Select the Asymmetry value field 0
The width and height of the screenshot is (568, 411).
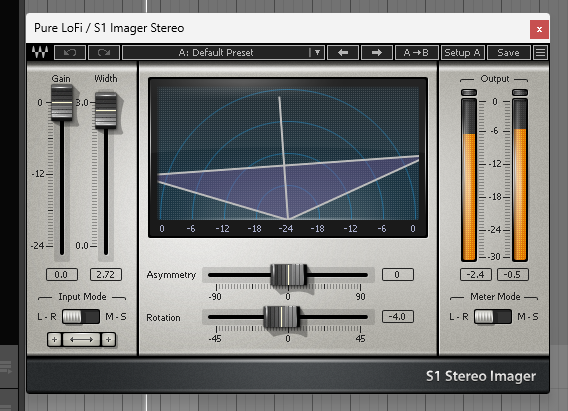click(x=398, y=274)
